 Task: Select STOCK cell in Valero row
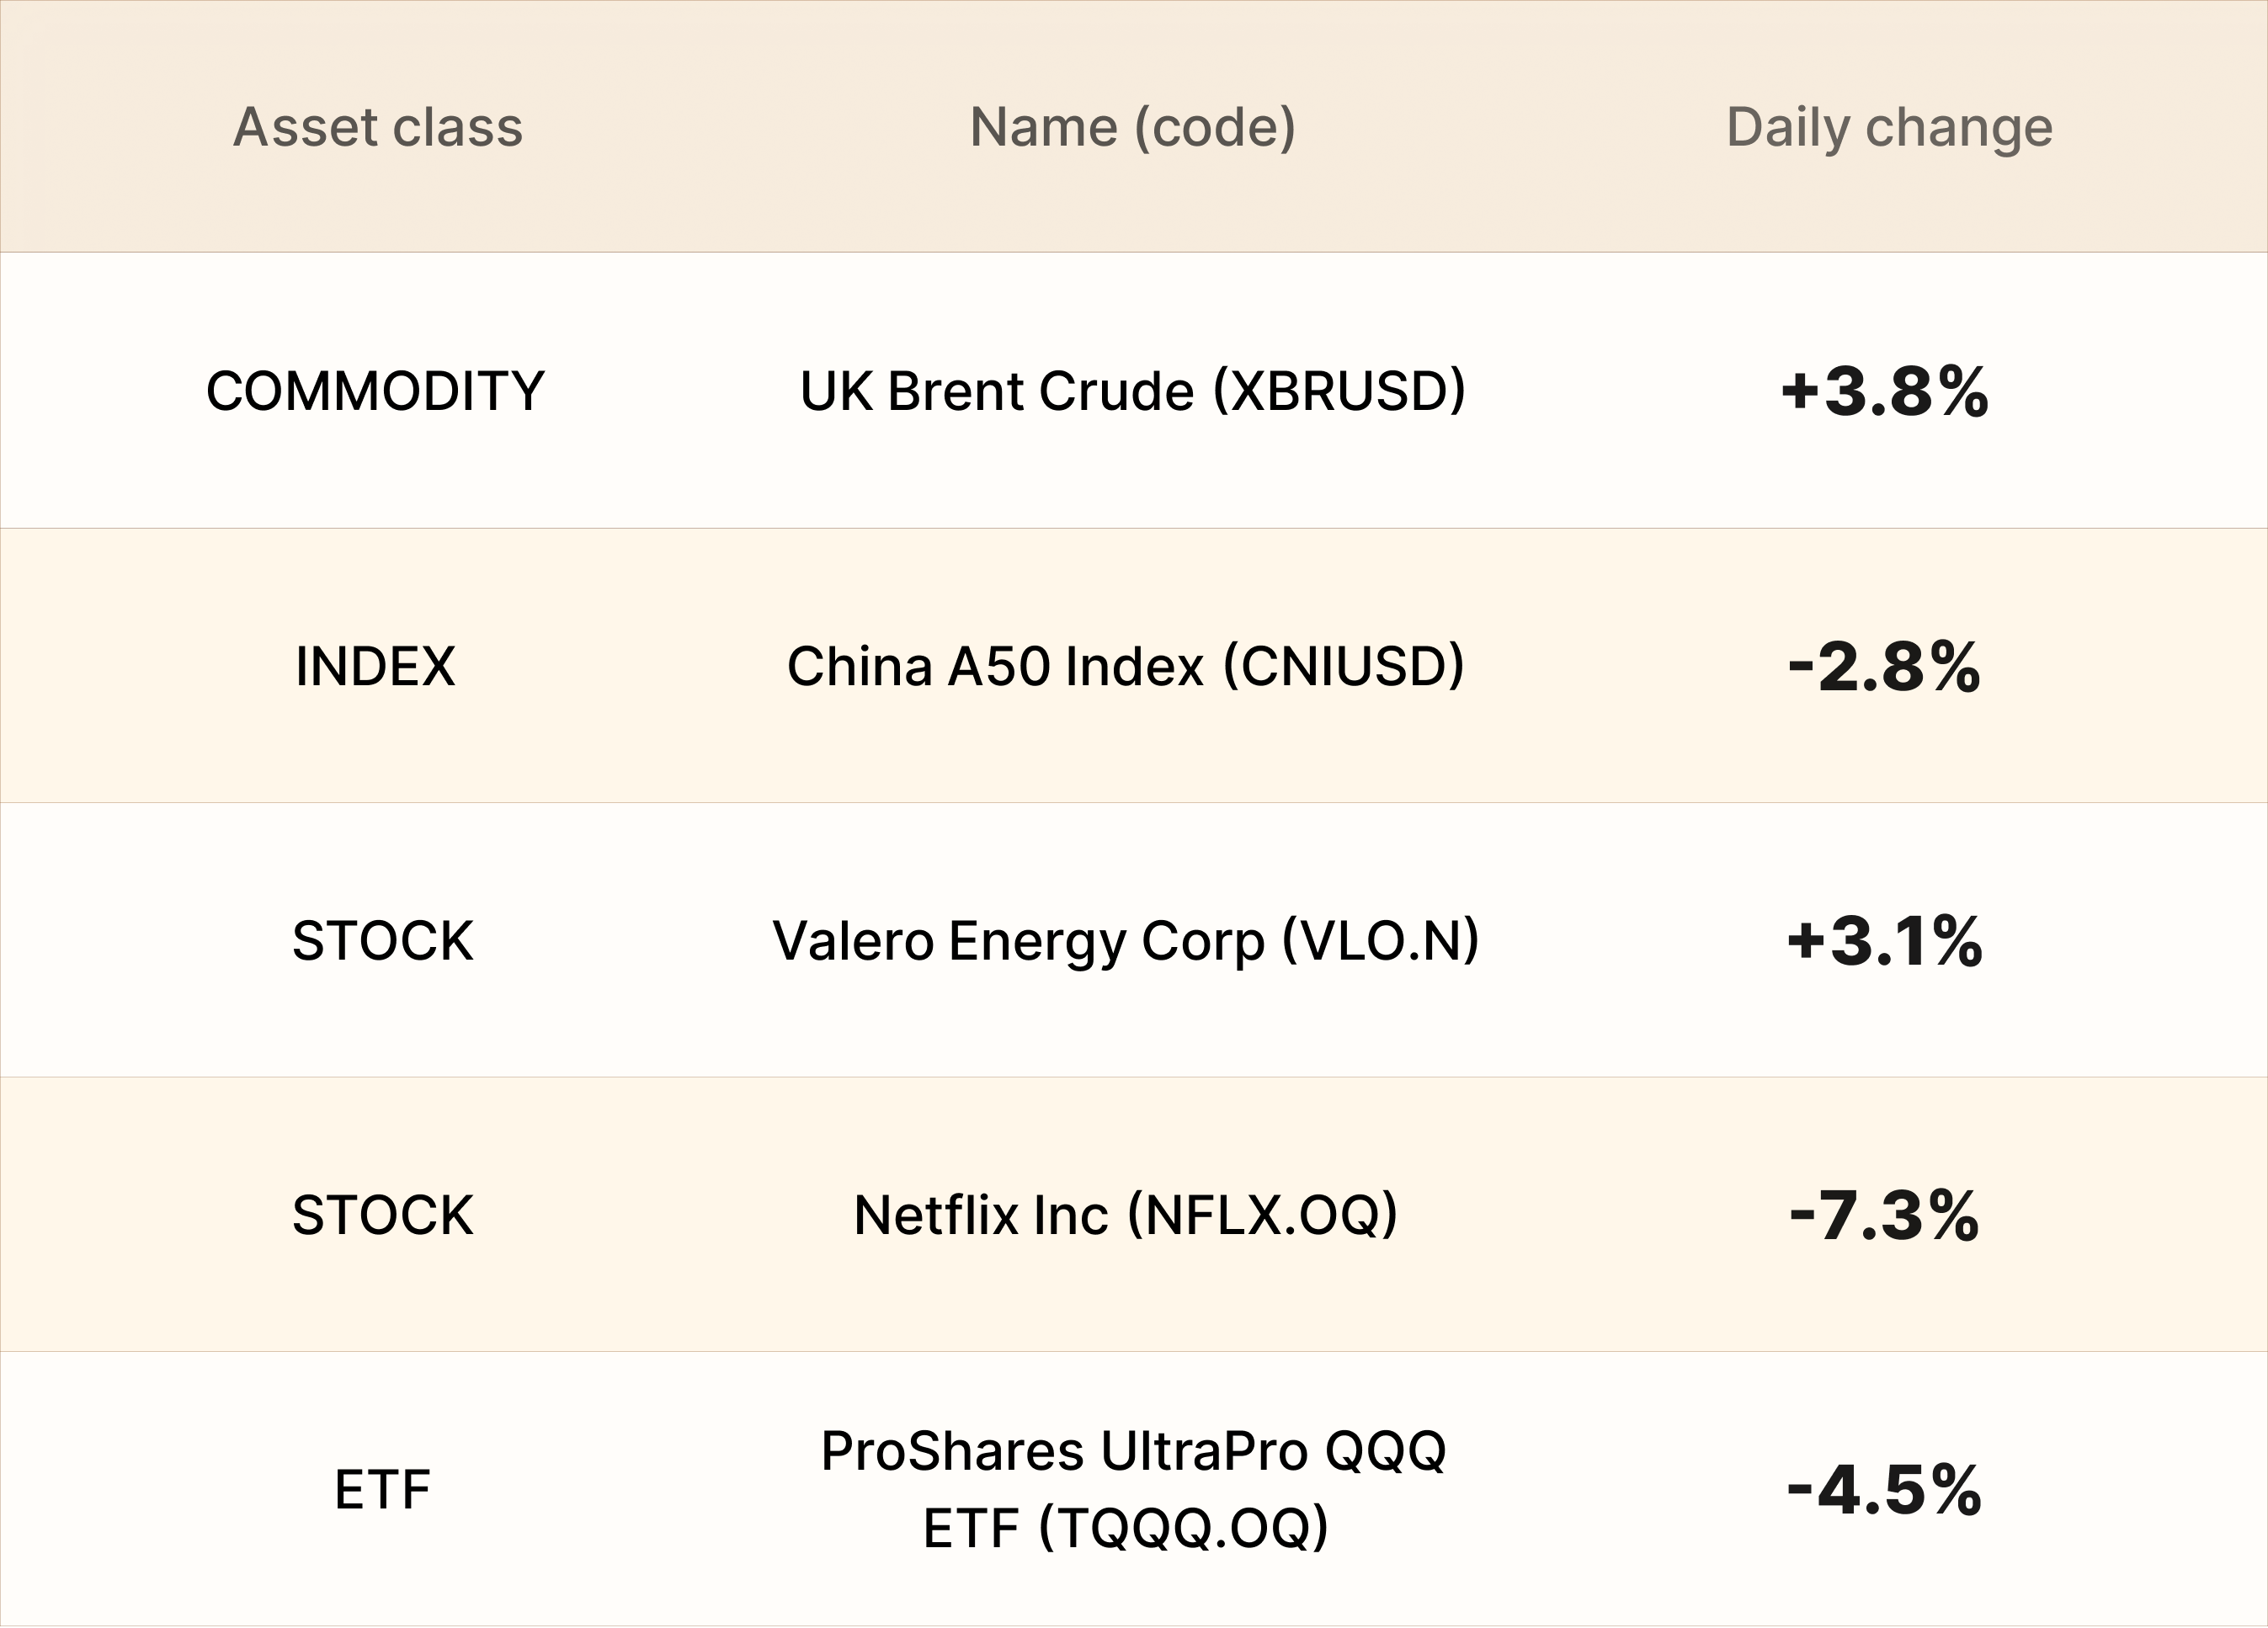click(383, 941)
